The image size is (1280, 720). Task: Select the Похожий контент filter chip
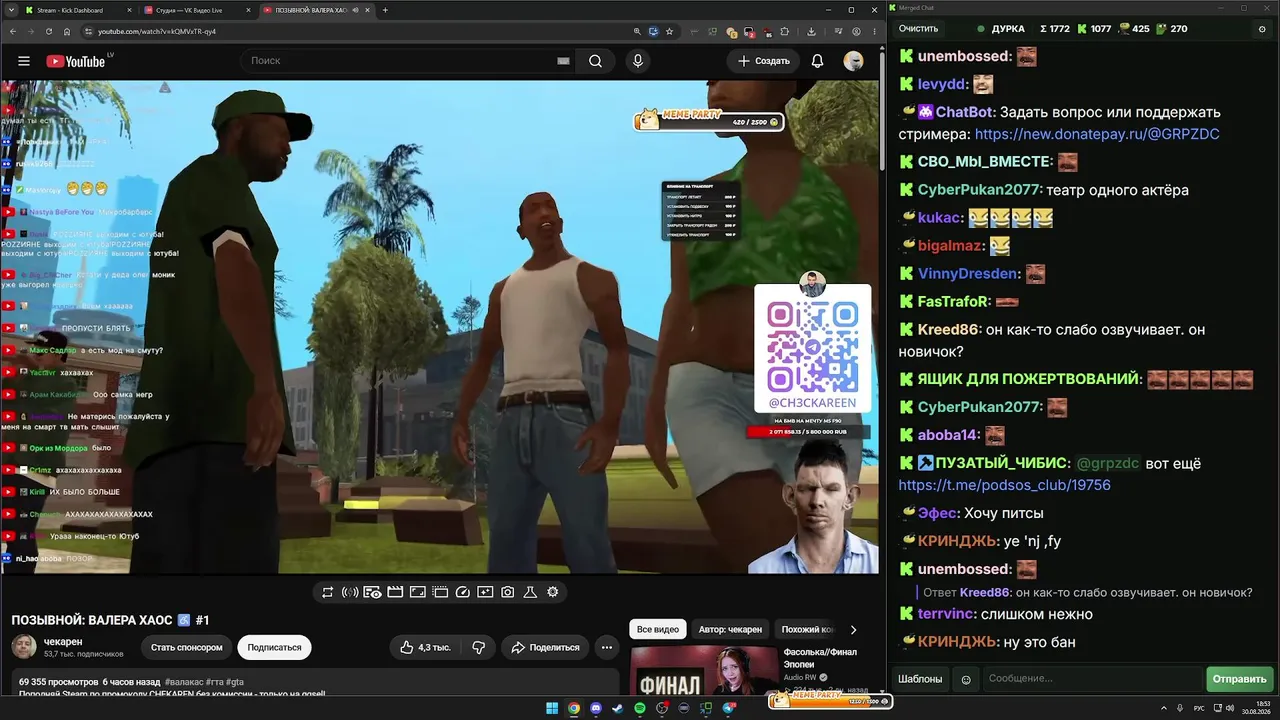point(806,630)
